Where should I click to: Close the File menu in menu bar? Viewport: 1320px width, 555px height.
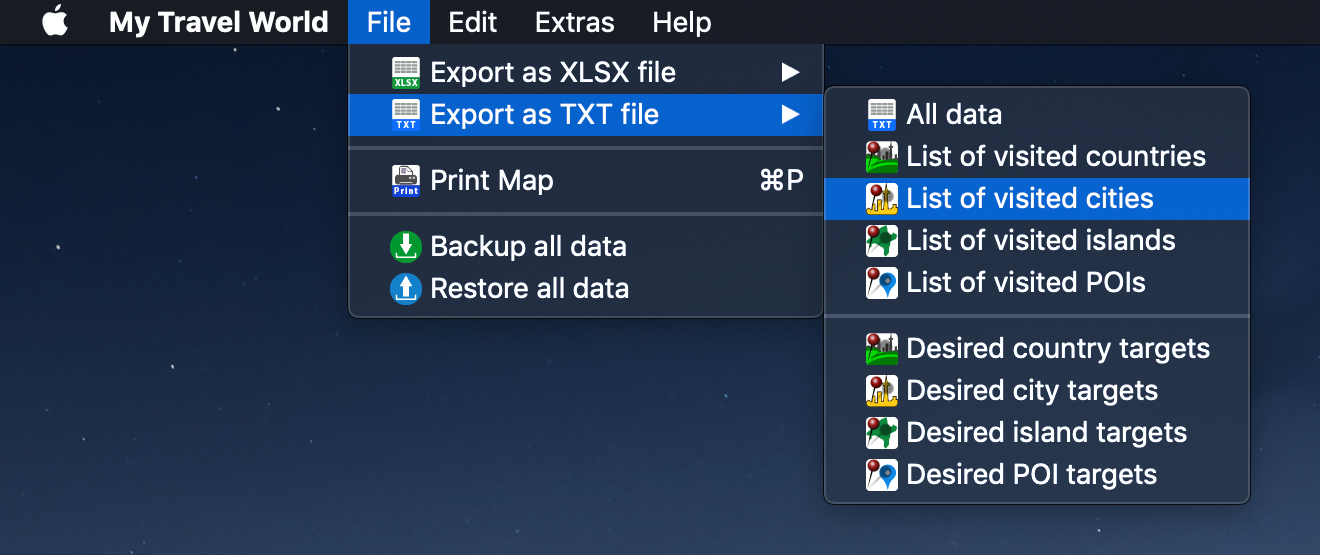pyautogui.click(x=389, y=22)
